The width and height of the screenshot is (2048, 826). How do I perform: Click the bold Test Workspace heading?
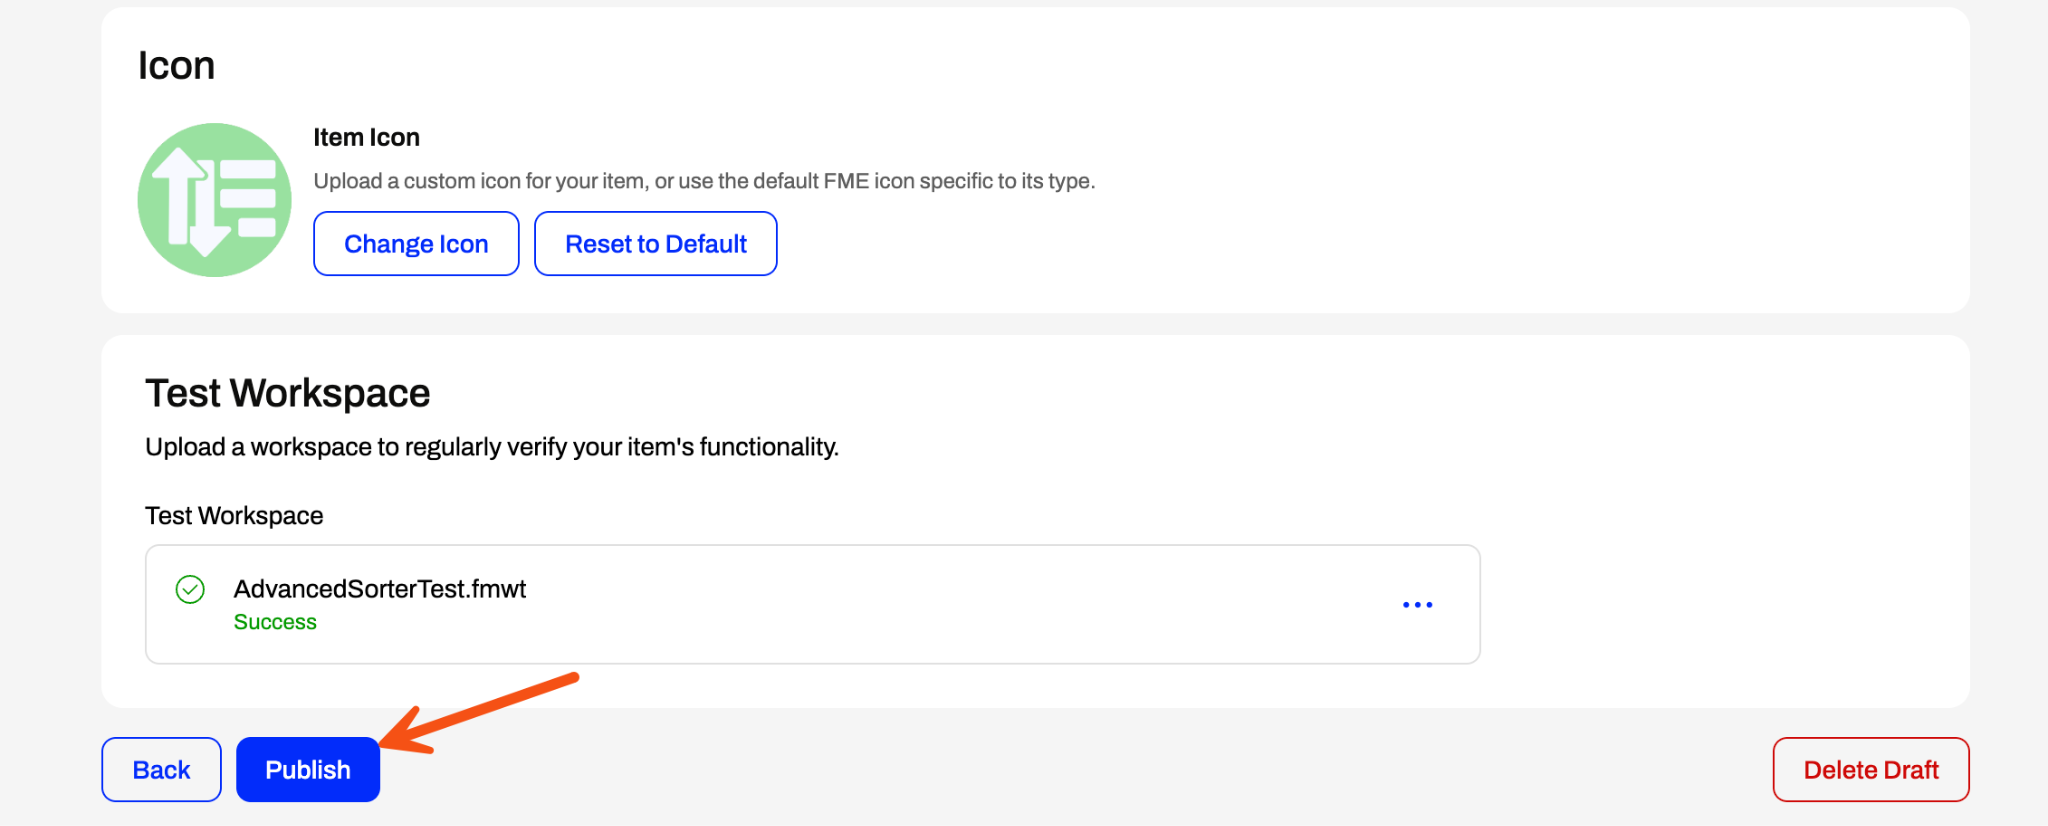pos(288,393)
